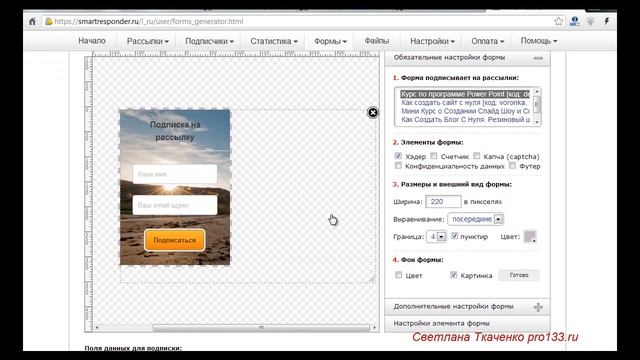640x360 pixels.
Task: Click the shield extension icon in browser toolbar
Action: coord(591,21)
